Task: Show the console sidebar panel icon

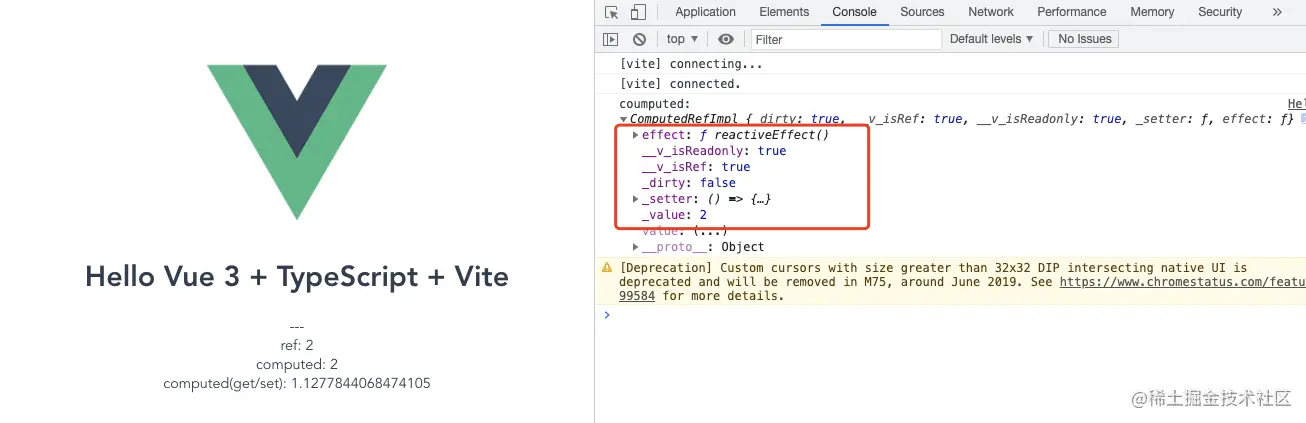Action: [611, 39]
